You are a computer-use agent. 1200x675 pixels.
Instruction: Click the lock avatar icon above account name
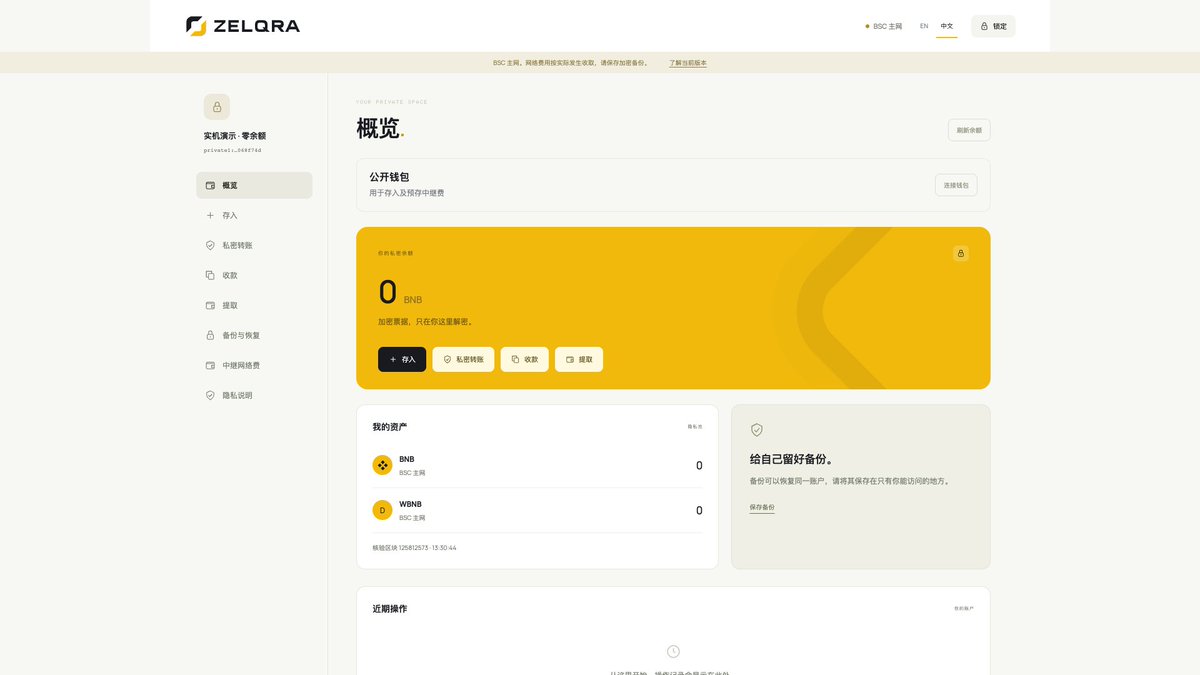pos(217,107)
